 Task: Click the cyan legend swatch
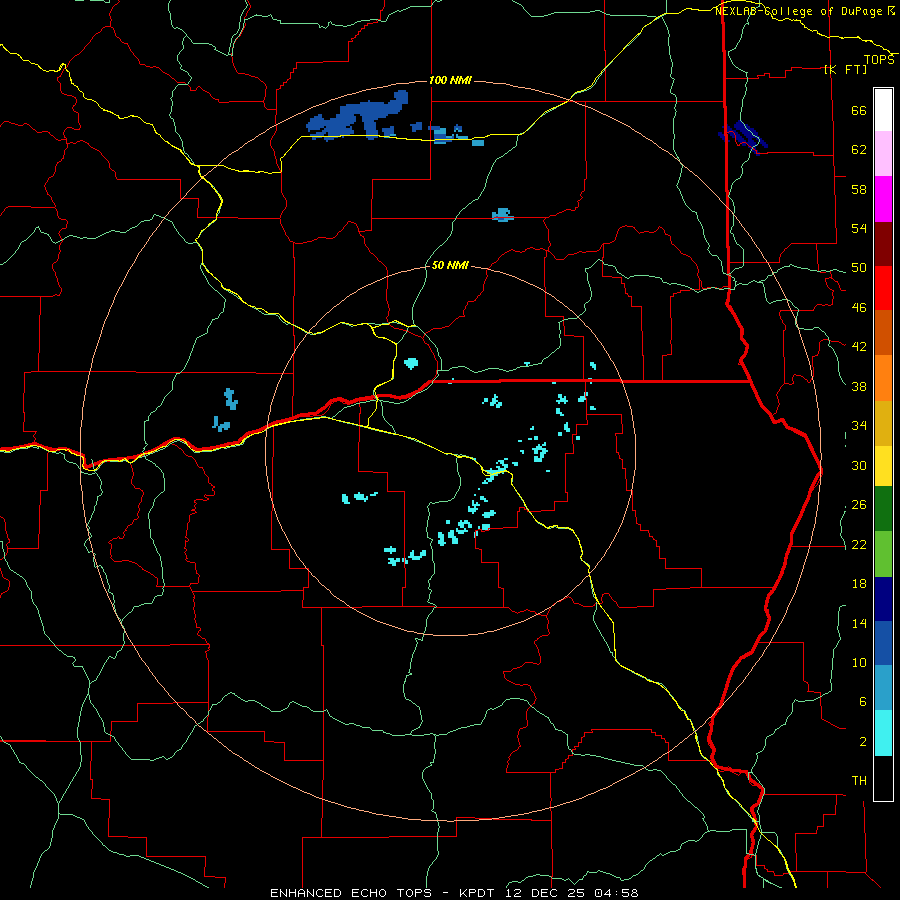[883, 733]
